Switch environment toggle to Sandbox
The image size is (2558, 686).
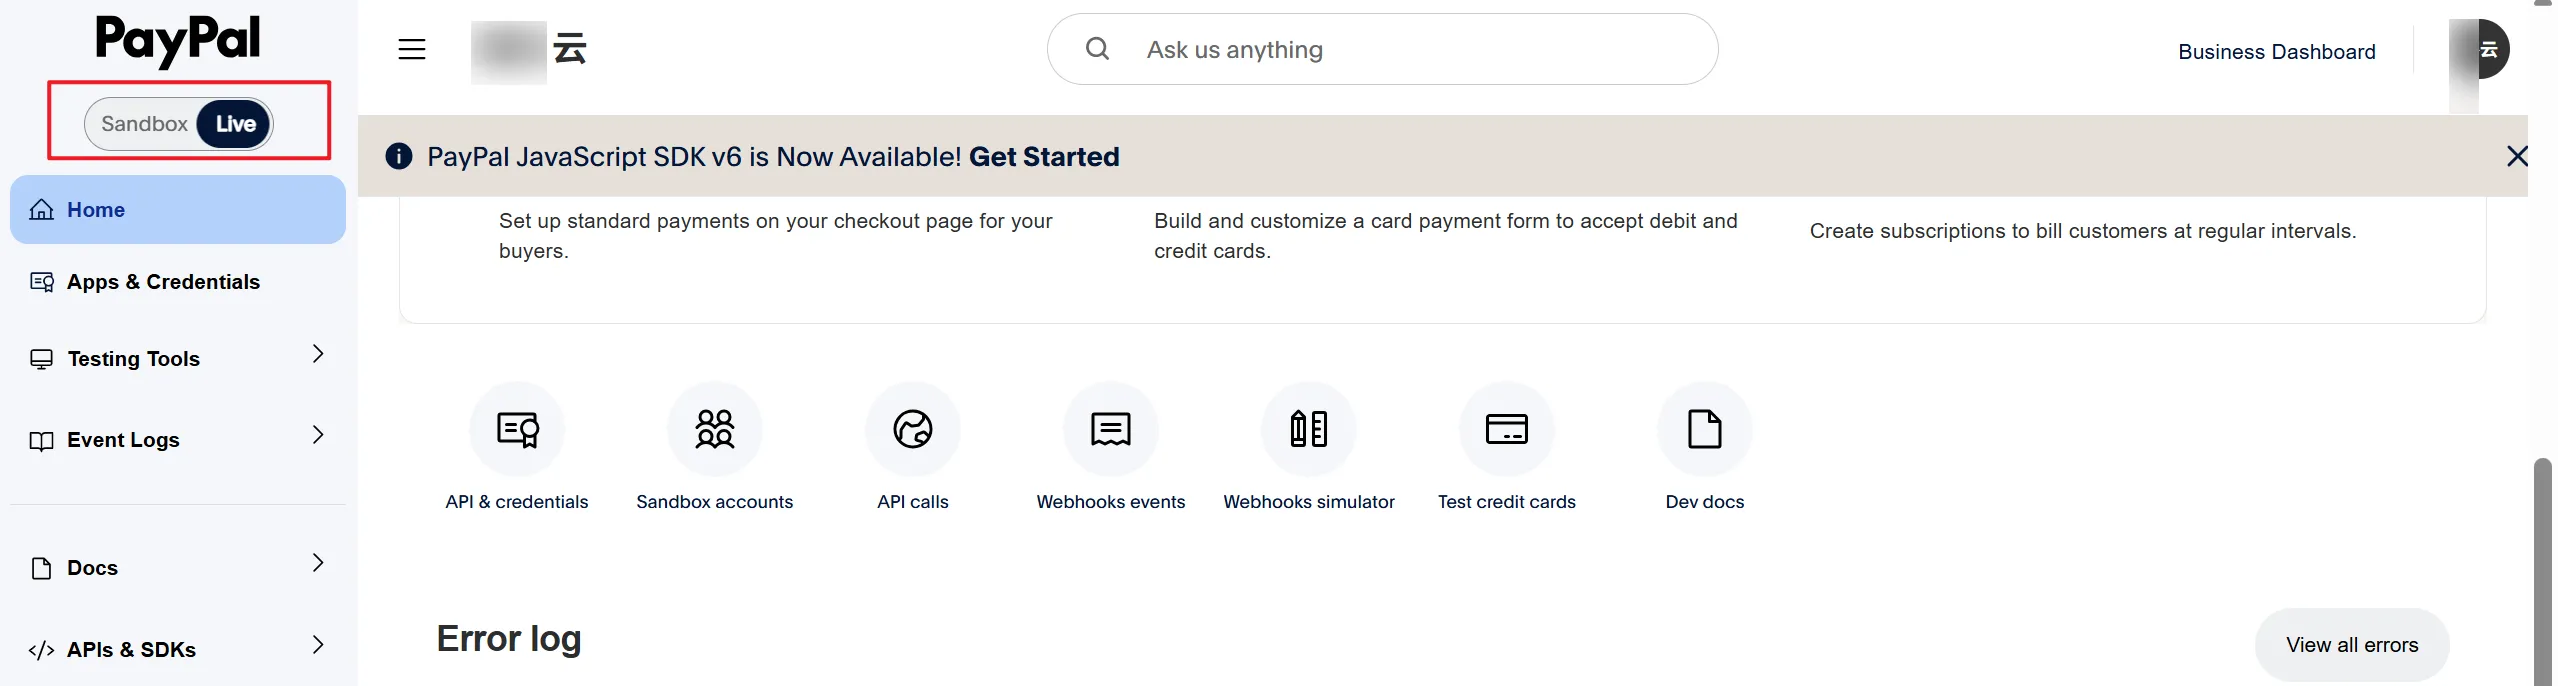point(144,124)
